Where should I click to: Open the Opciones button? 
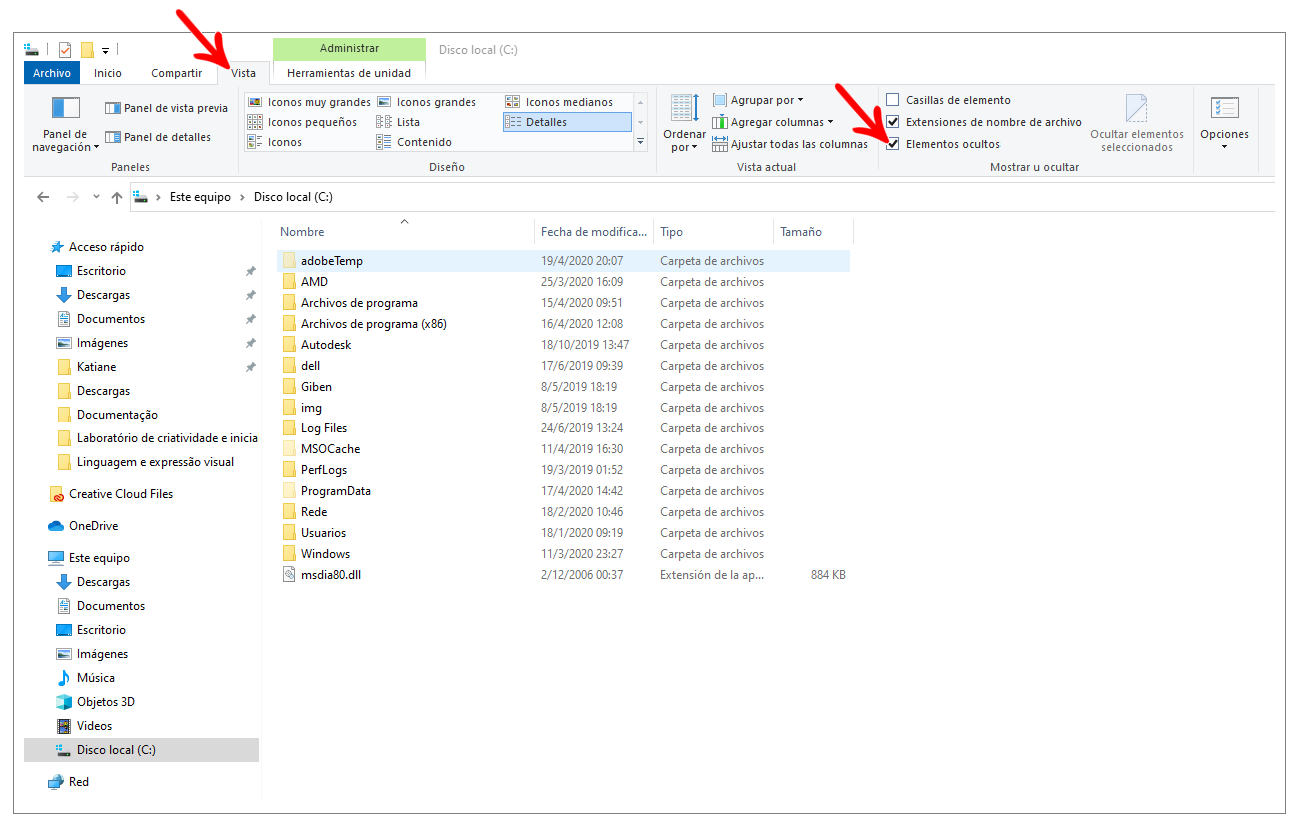[x=1224, y=124]
